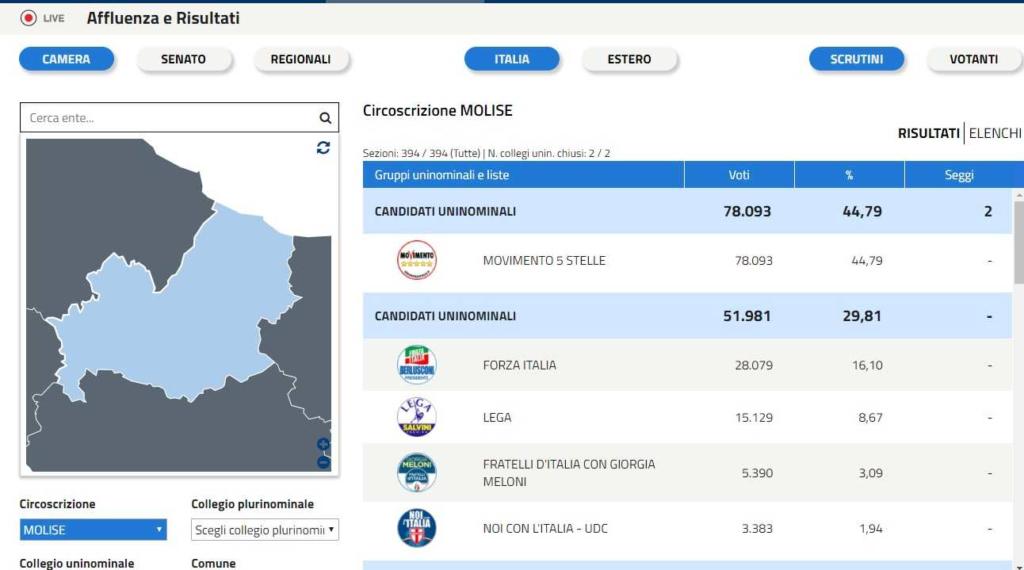Click the Movimento 5 Stelle party logo
This screenshot has width=1024, height=570.
tap(416, 261)
